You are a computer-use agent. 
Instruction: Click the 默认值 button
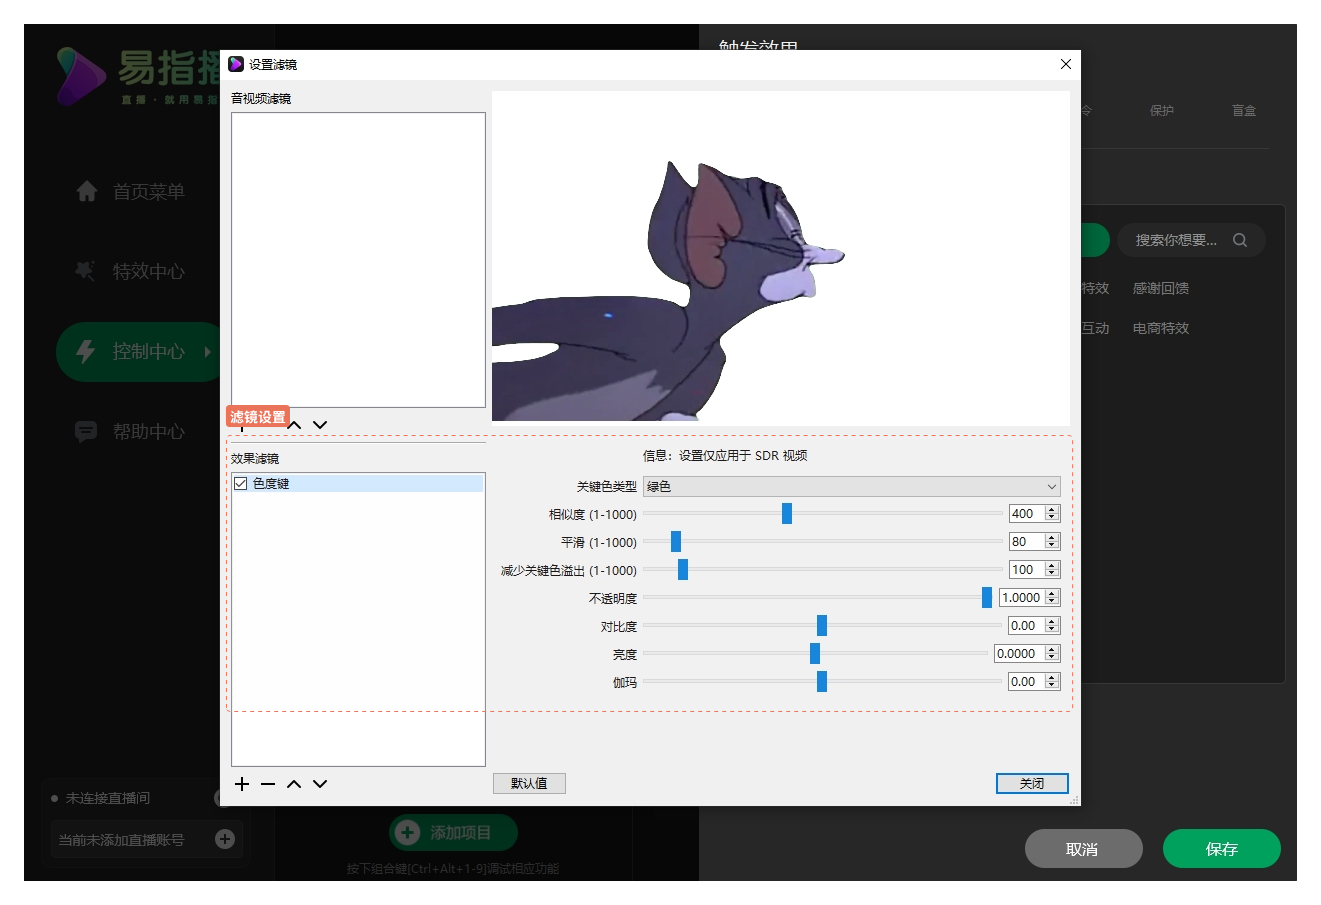pos(529,783)
